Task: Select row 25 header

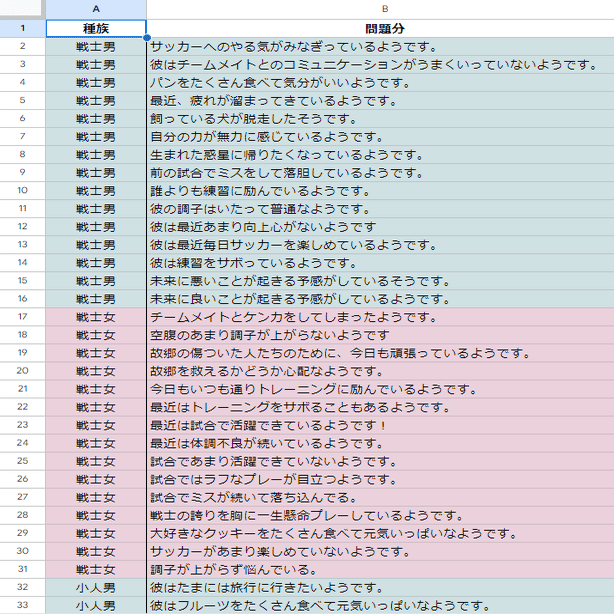Action: 23,461
